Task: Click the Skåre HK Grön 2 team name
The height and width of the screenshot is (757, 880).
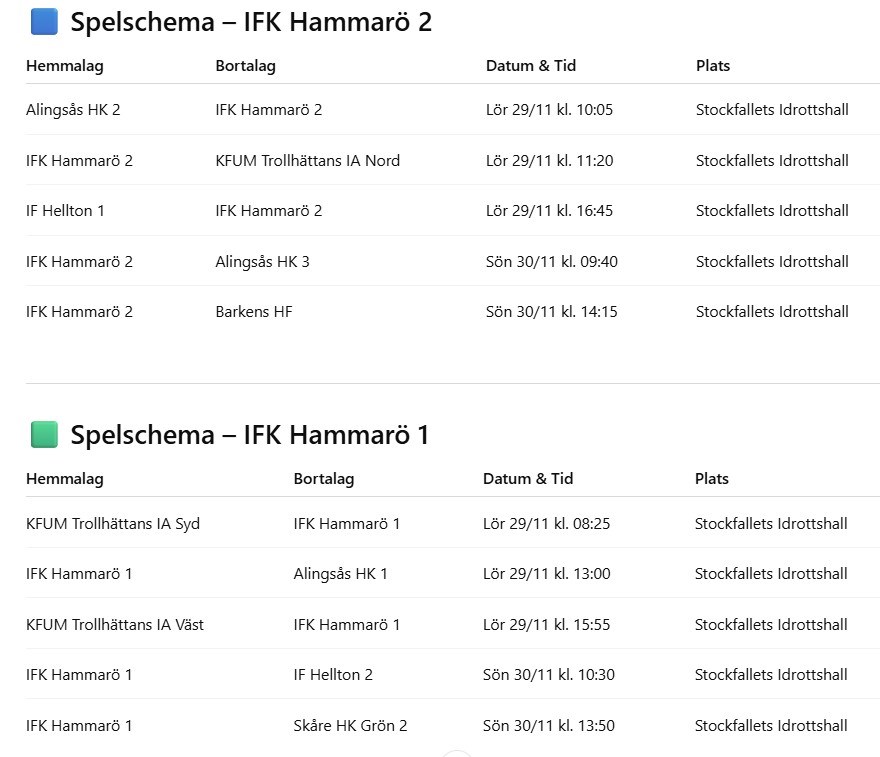Action: point(350,726)
